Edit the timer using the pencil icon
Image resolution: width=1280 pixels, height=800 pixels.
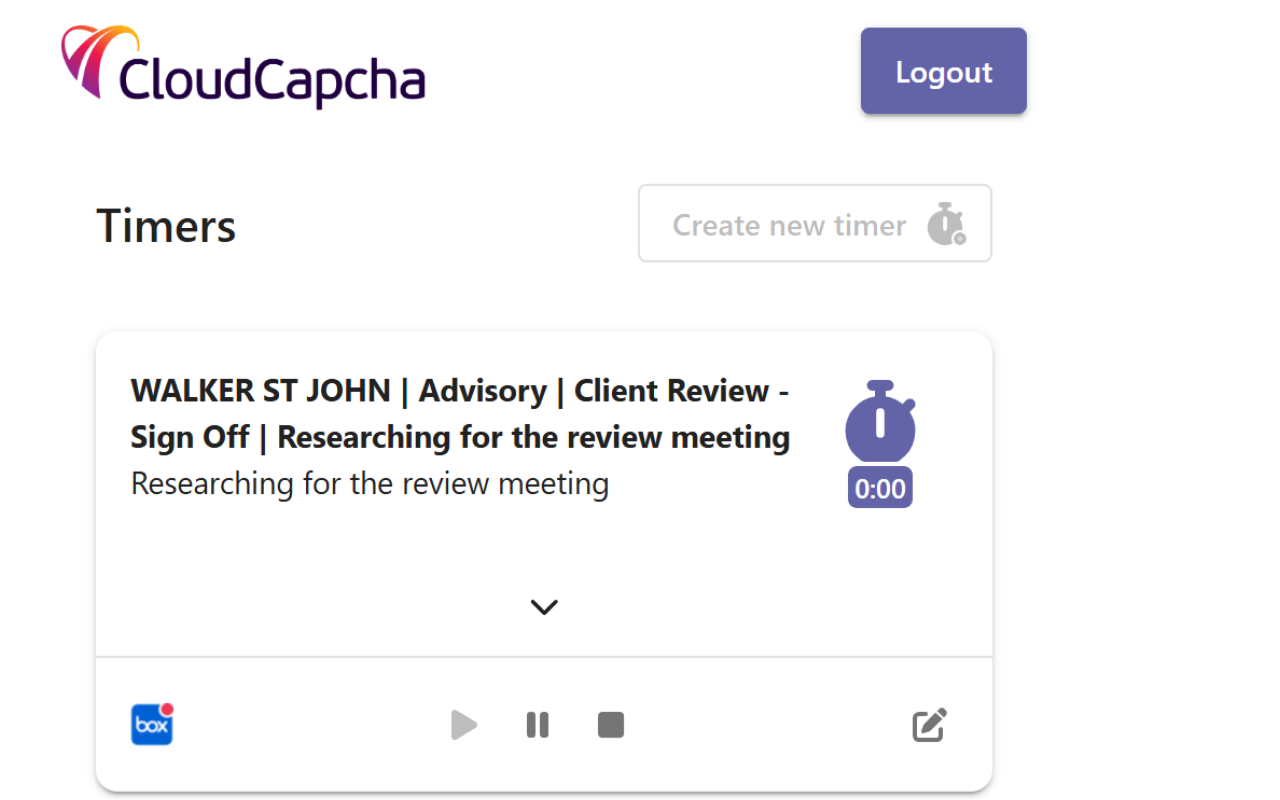pyautogui.click(x=929, y=725)
